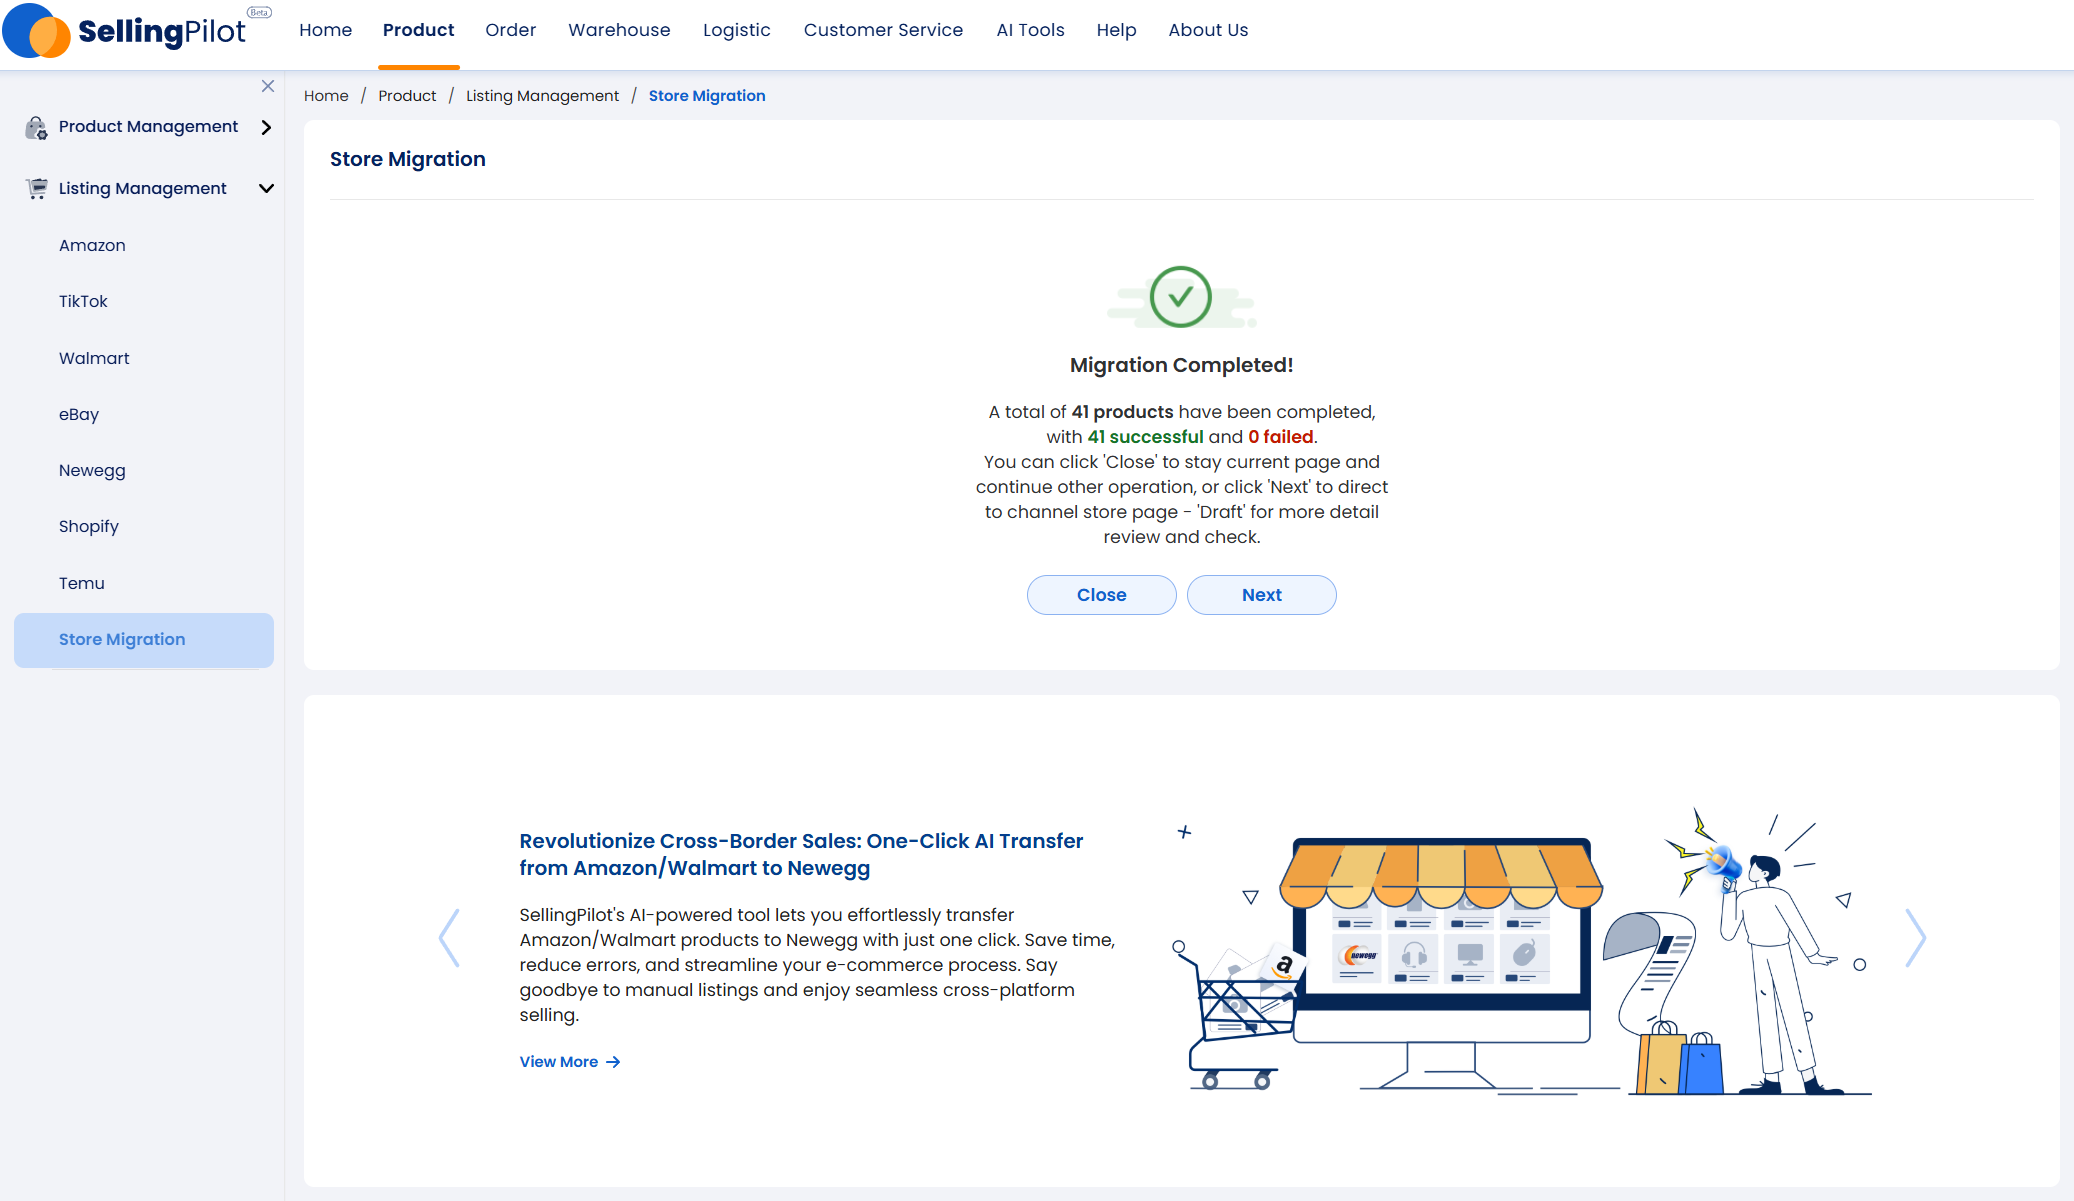Click Product in the breadcrumb
The height and width of the screenshot is (1201, 2074).
[407, 96]
